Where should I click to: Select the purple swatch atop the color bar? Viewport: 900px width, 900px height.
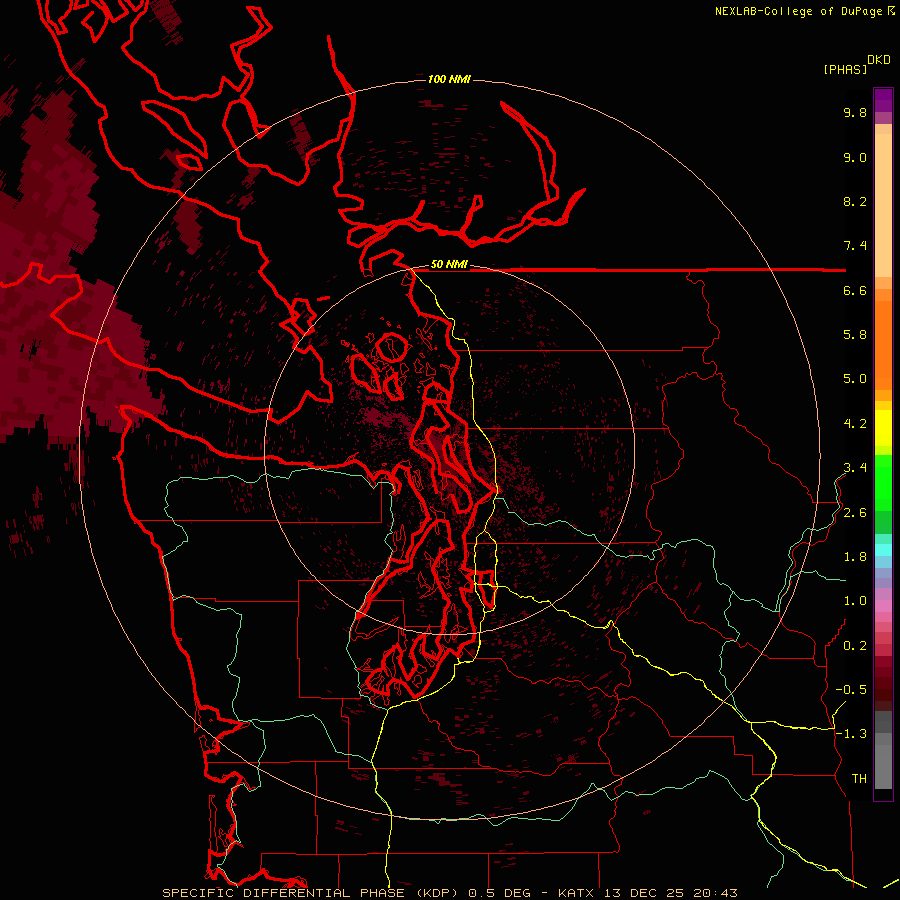coord(883,100)
